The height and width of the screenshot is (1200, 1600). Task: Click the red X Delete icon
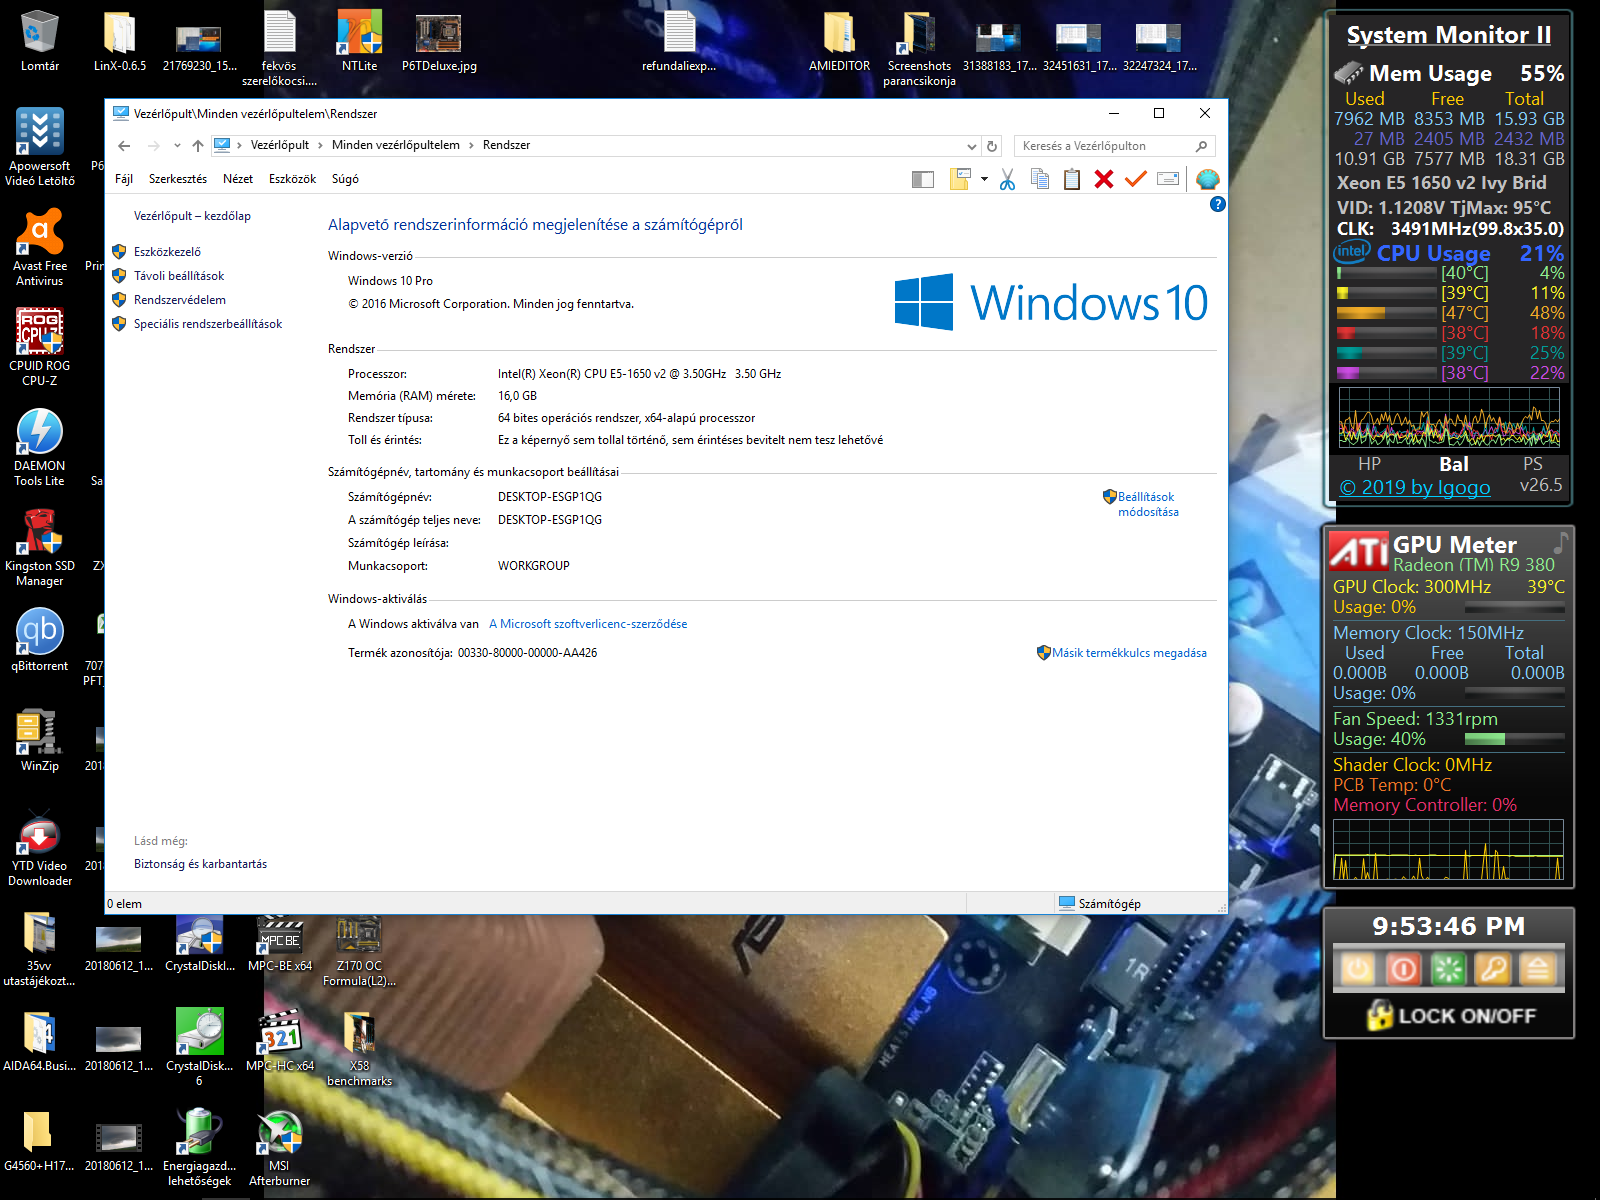click(x=1104, y=179)
